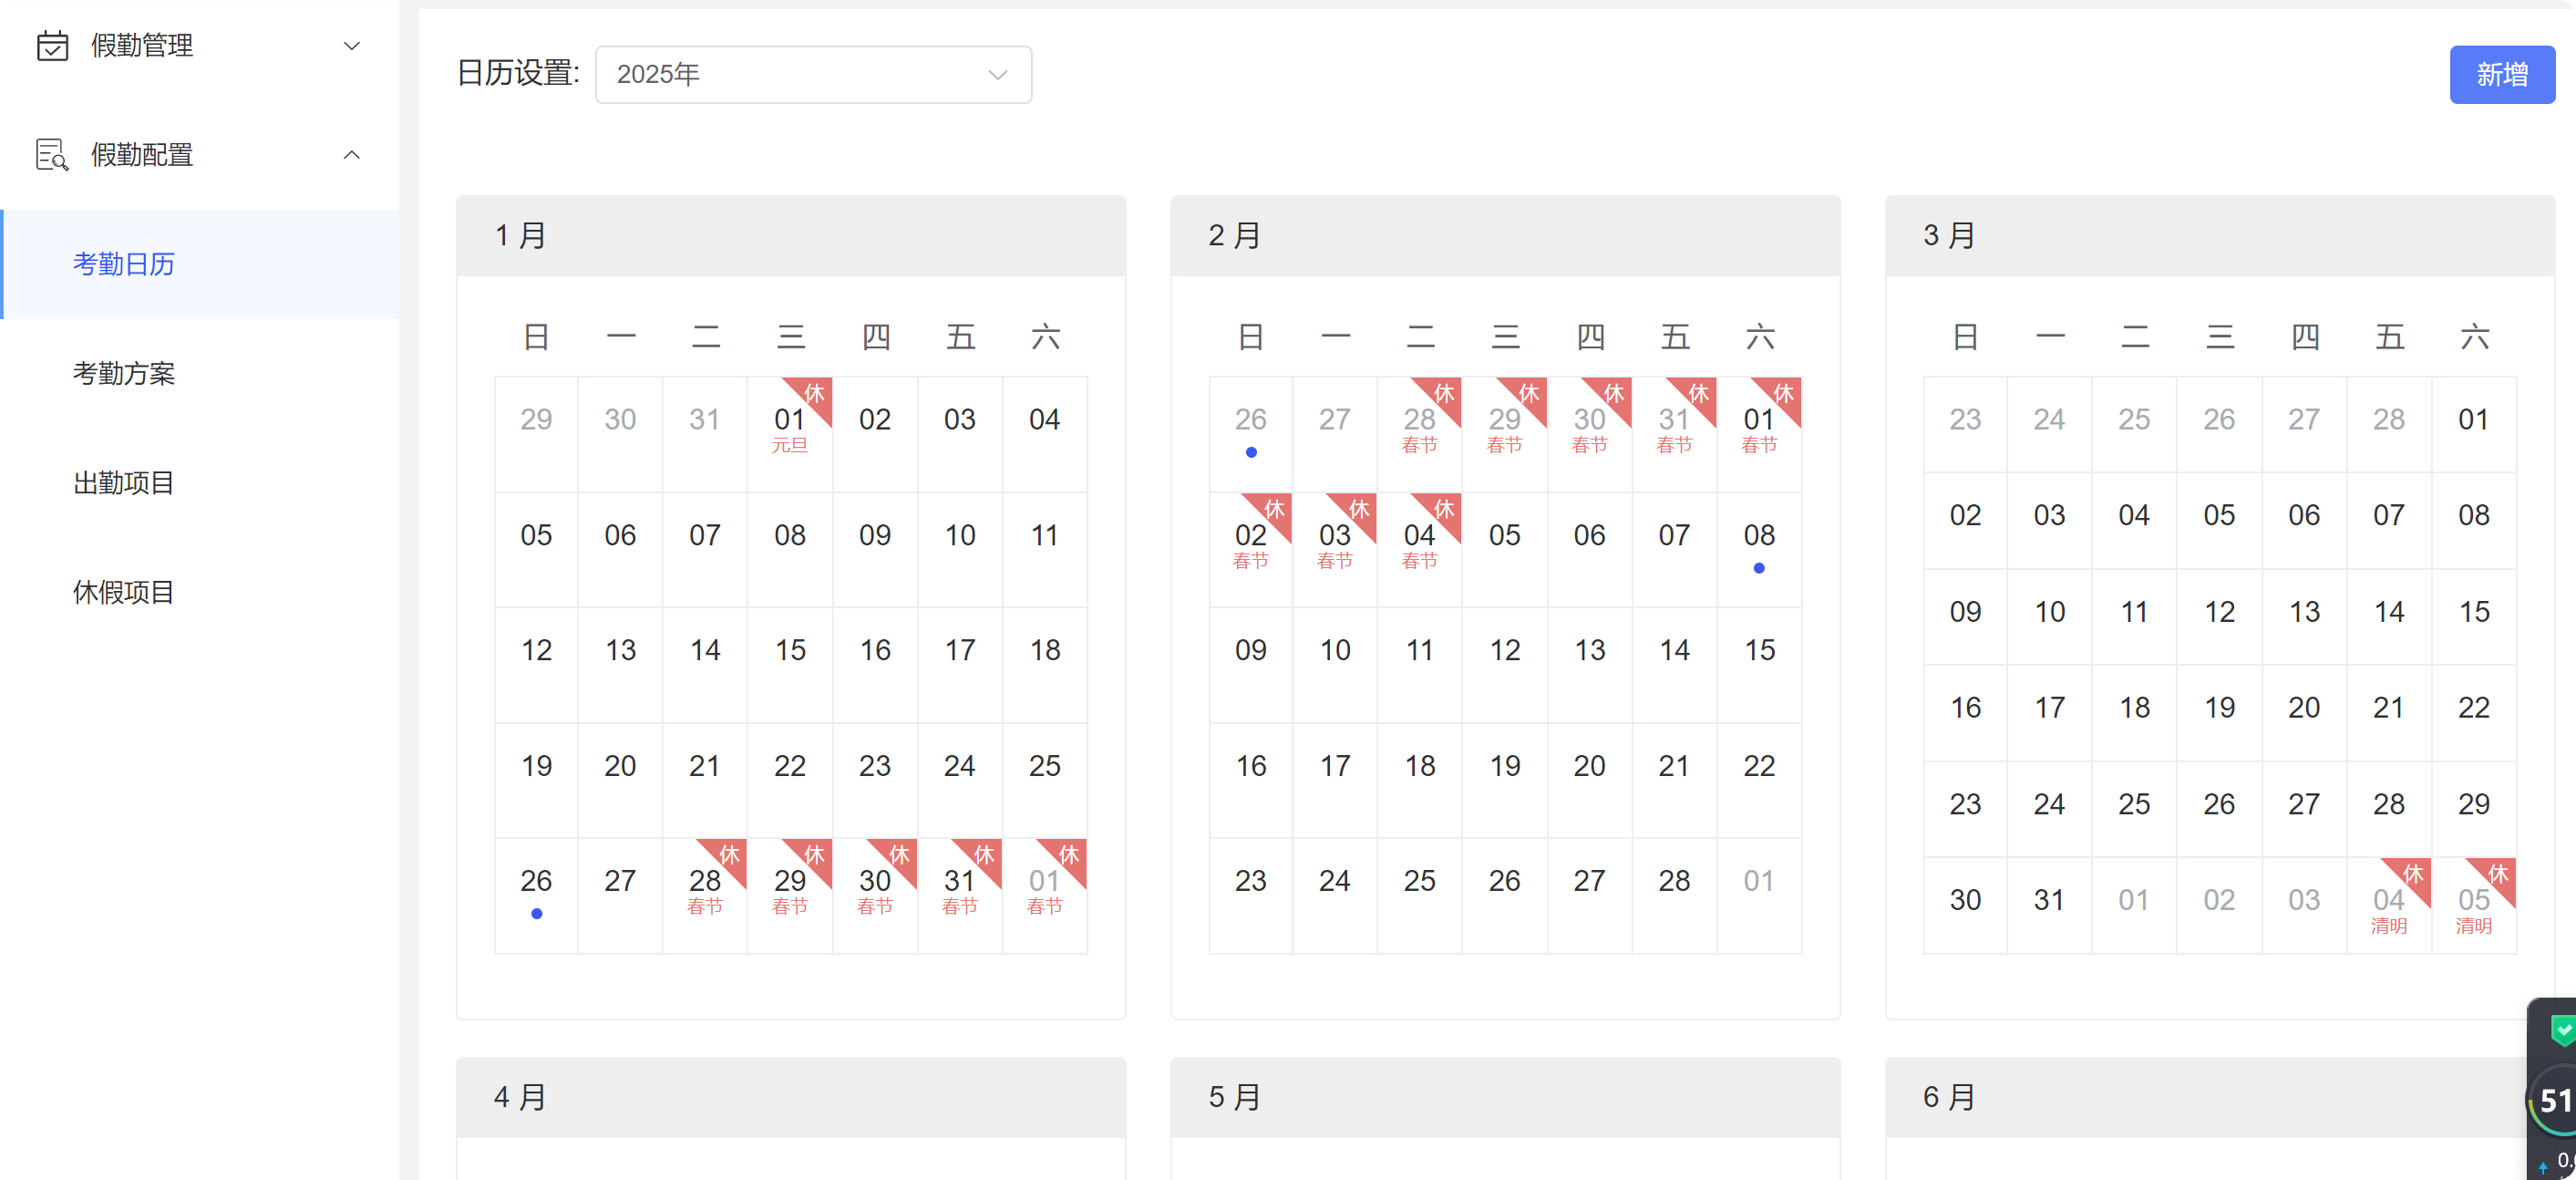Click the blue dot under February 08
This screenshot has width=2576, height=1180.
[x=1759, y=568]
